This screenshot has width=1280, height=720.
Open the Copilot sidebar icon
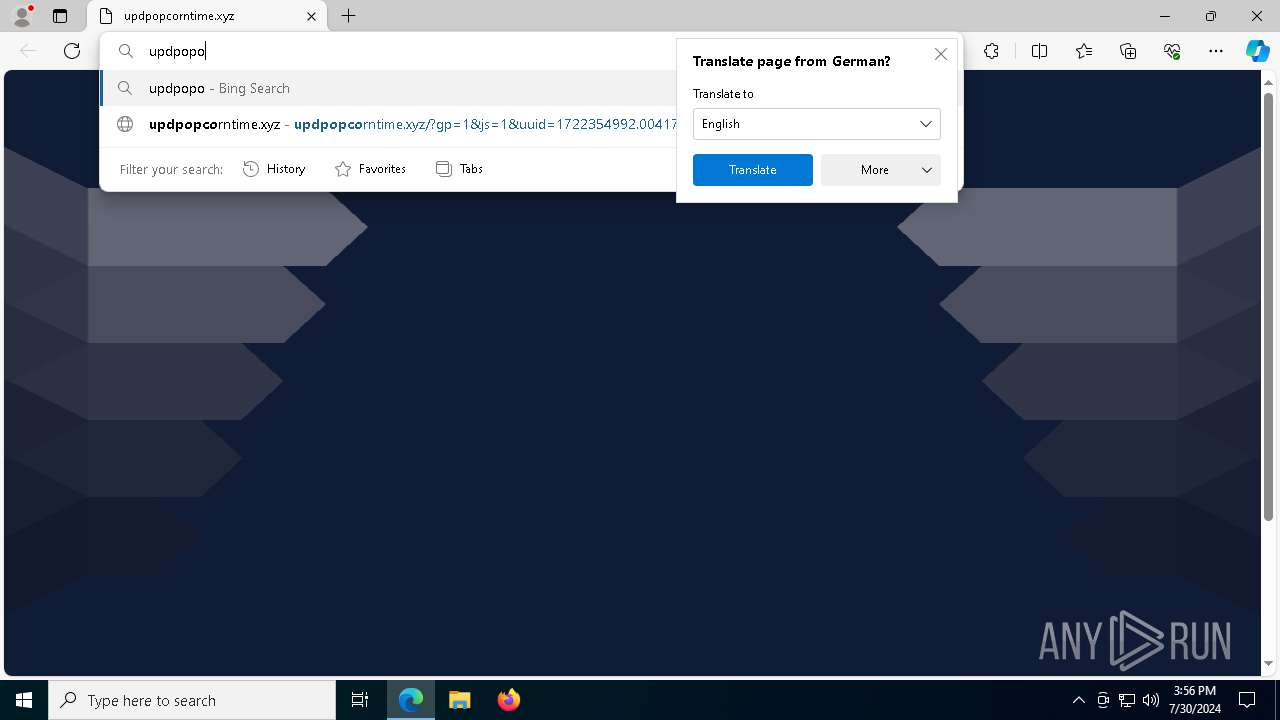[x=1257, y=51]
